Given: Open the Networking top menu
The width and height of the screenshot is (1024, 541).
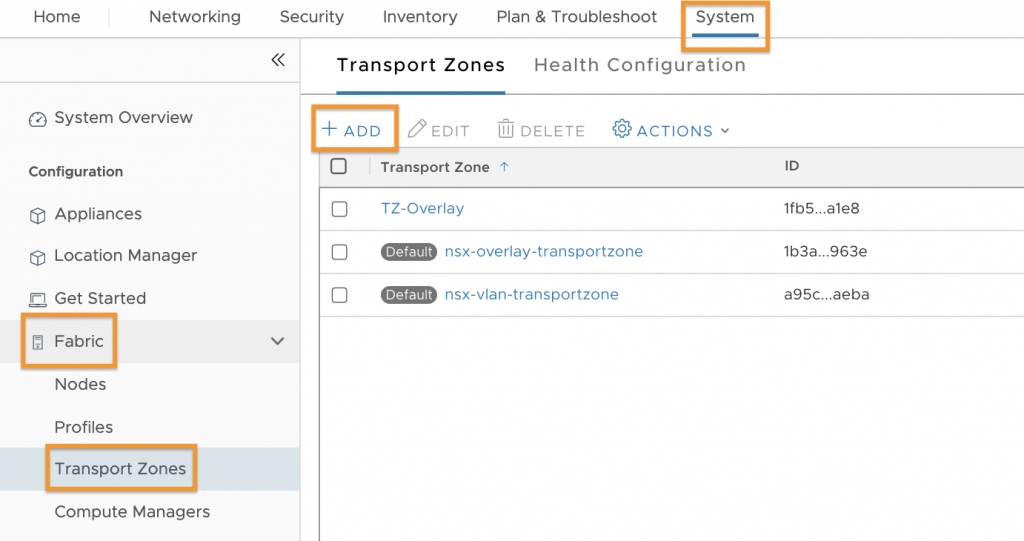Looking at the screenshot, I should pos(195,17).
